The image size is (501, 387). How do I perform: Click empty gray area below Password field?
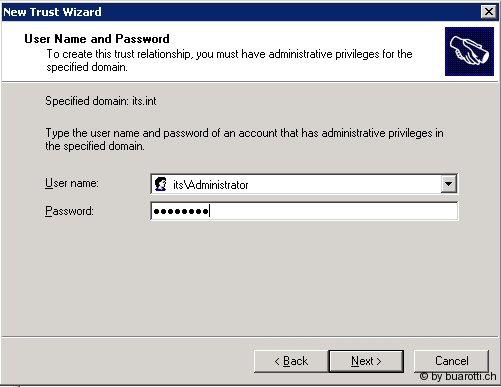coord(250,277)
